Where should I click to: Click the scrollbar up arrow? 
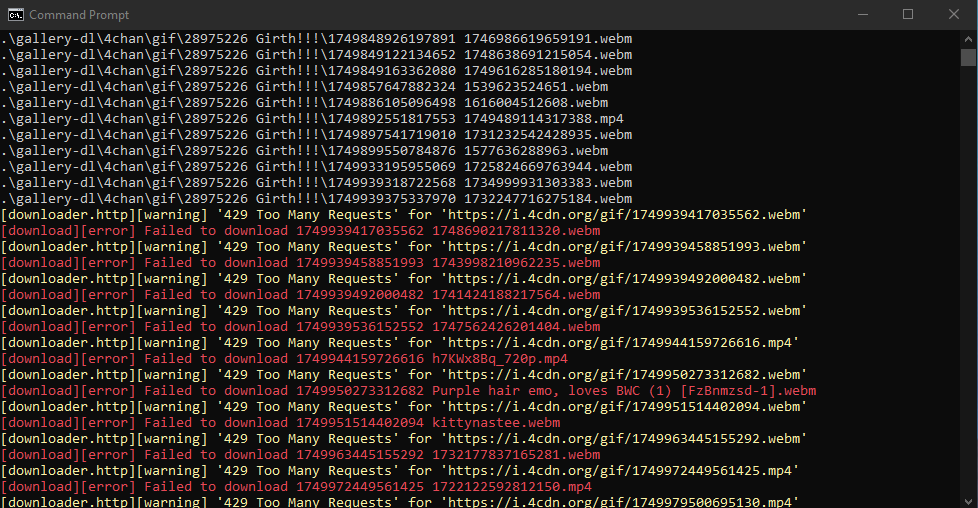pyautogui.click(x=968, y=38)
